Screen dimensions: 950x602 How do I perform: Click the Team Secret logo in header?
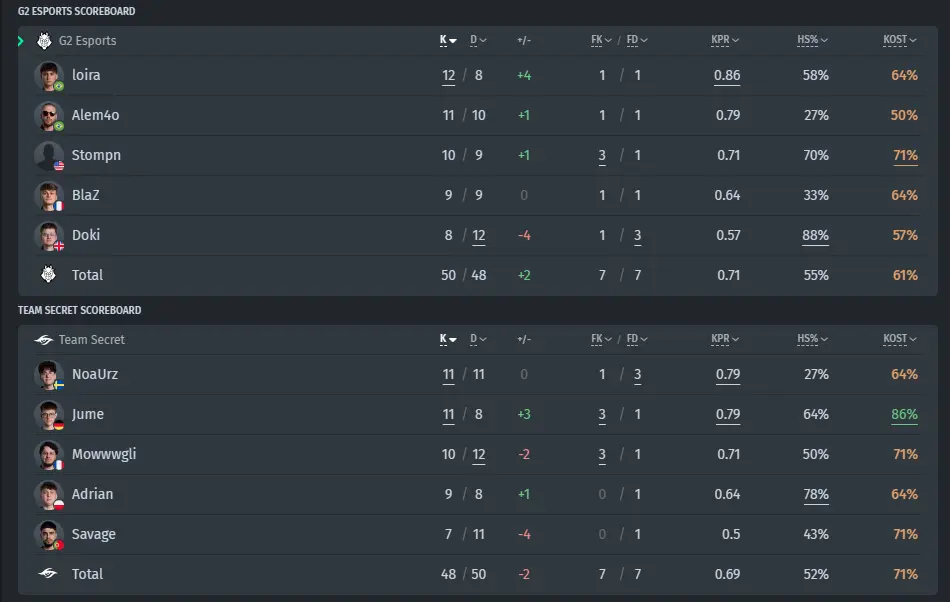(x=44, y=340)
